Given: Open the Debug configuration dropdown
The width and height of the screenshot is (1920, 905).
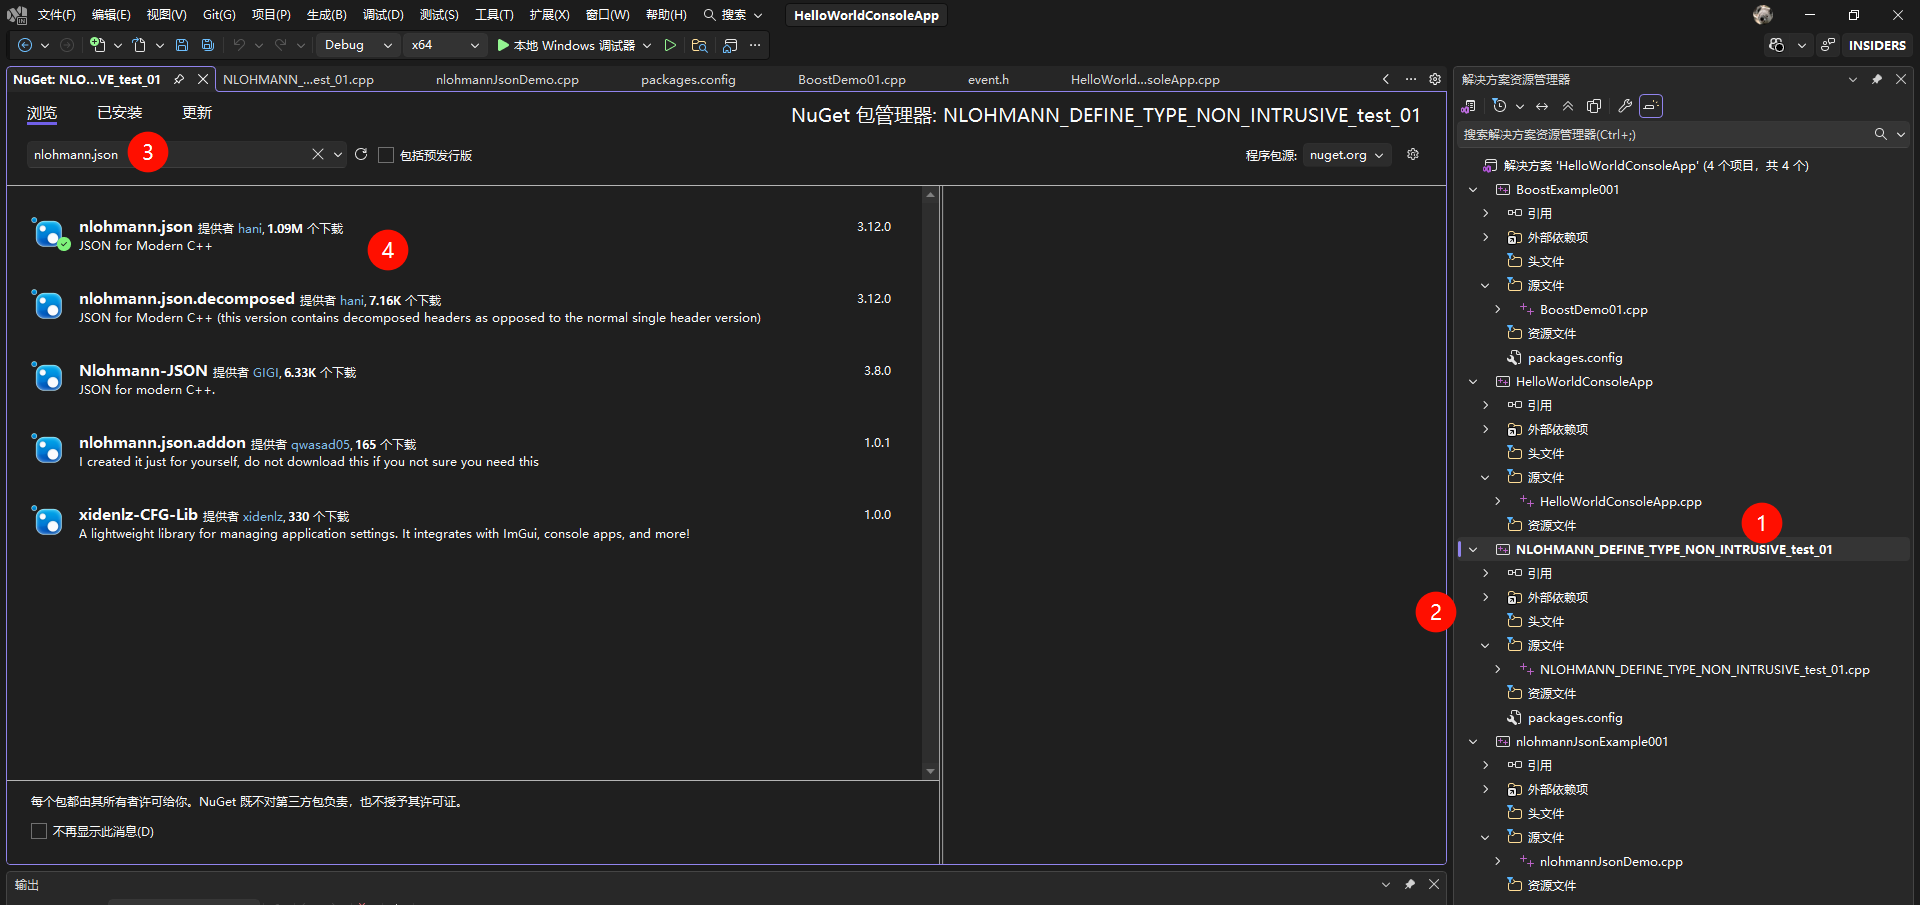Looking at the screenshot, I should point(358,45).
